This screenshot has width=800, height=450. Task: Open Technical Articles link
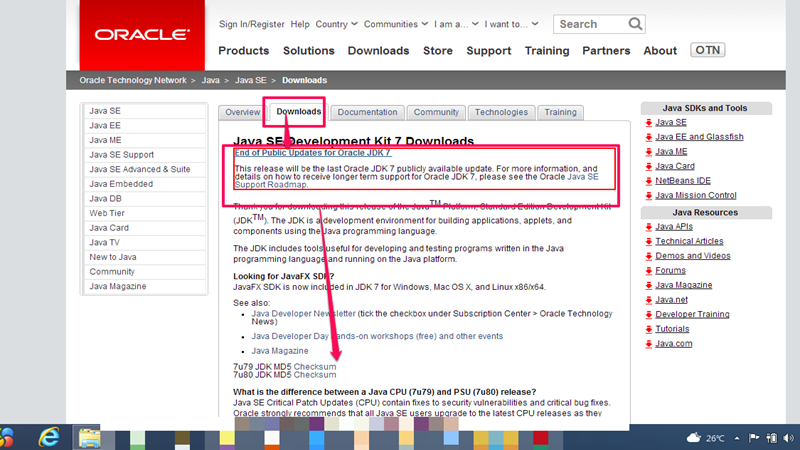pos(689,241)
